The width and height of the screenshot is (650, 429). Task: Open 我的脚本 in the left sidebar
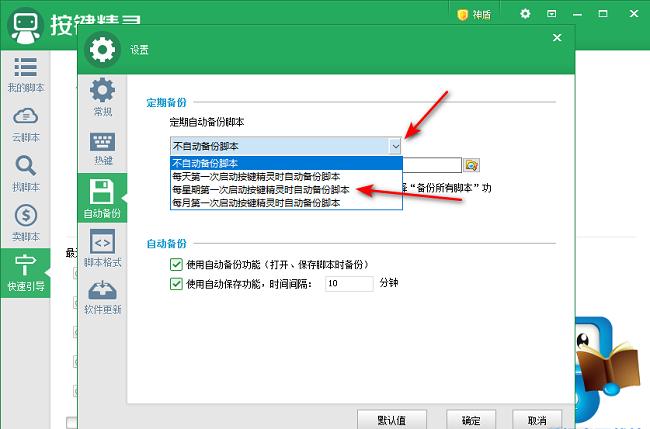(25, 75)
